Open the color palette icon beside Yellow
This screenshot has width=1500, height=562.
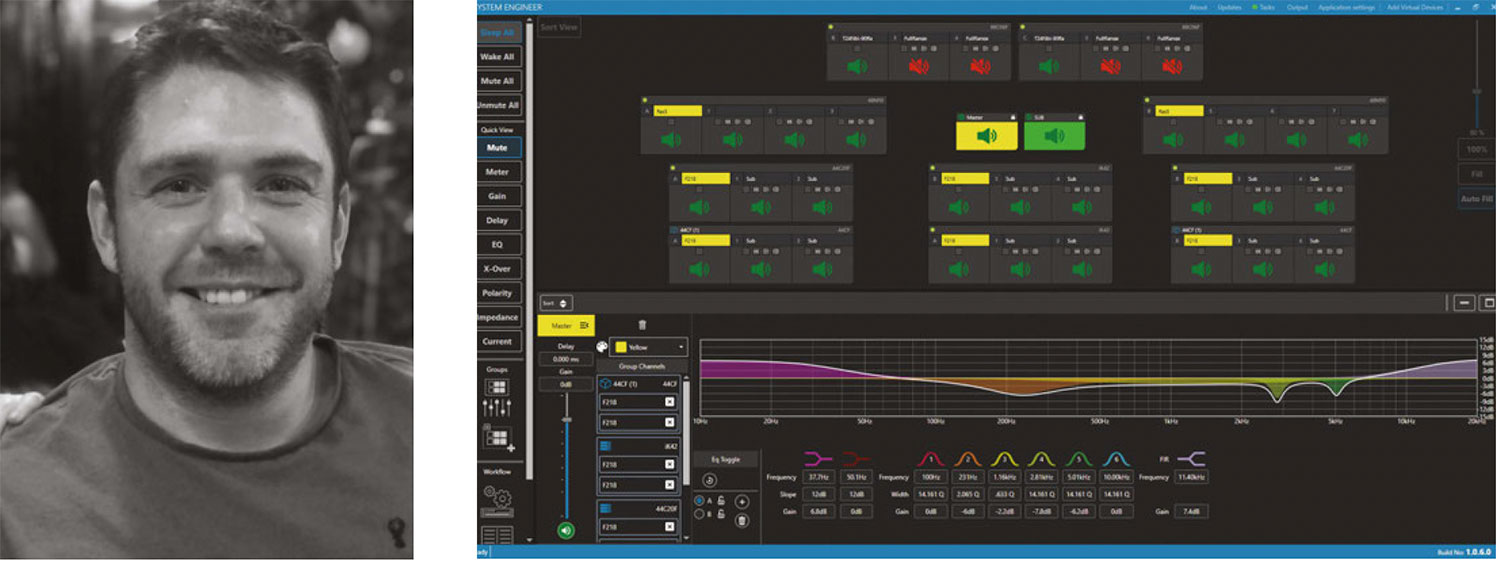click(x=602, y=348)
